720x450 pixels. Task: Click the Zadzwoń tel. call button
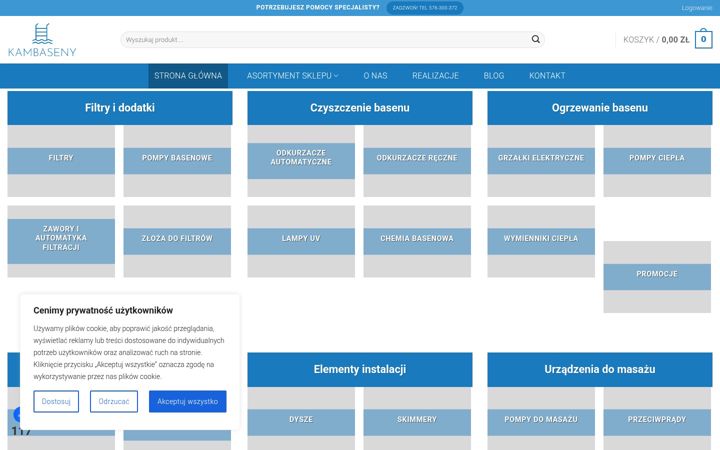(x=425, y=8)
